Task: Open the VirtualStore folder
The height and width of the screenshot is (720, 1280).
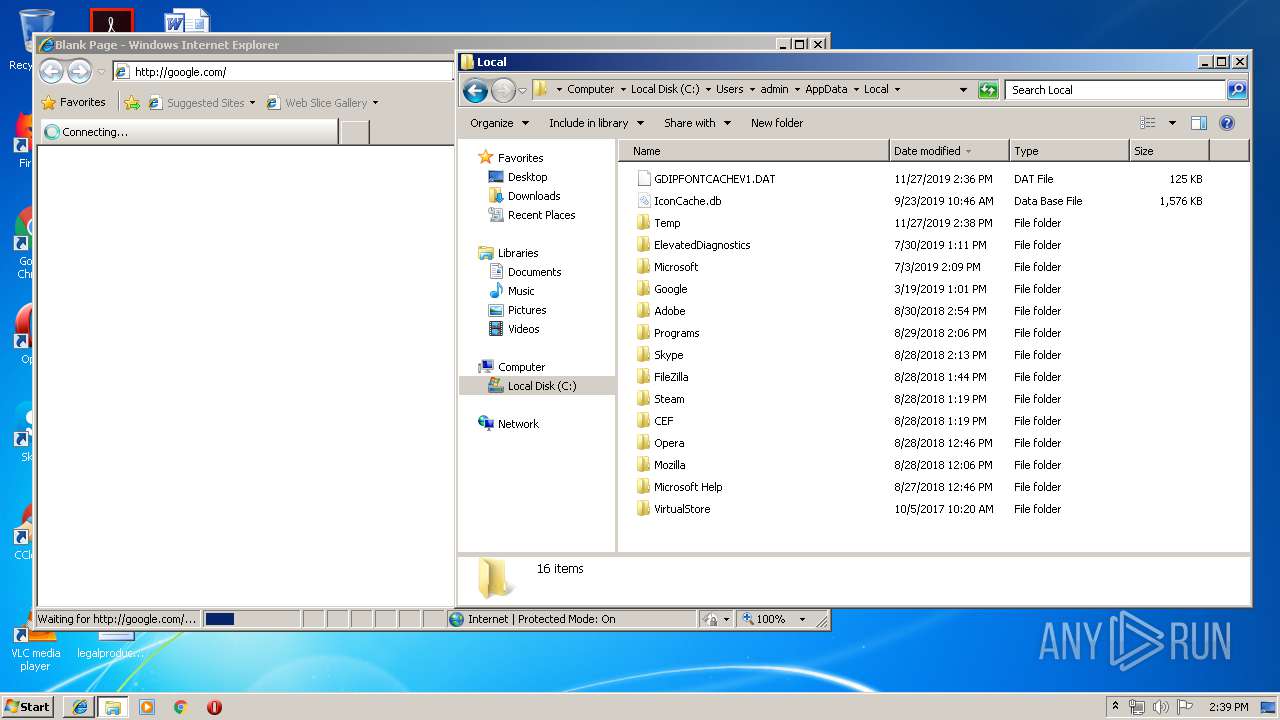Action: pos(673,509)
